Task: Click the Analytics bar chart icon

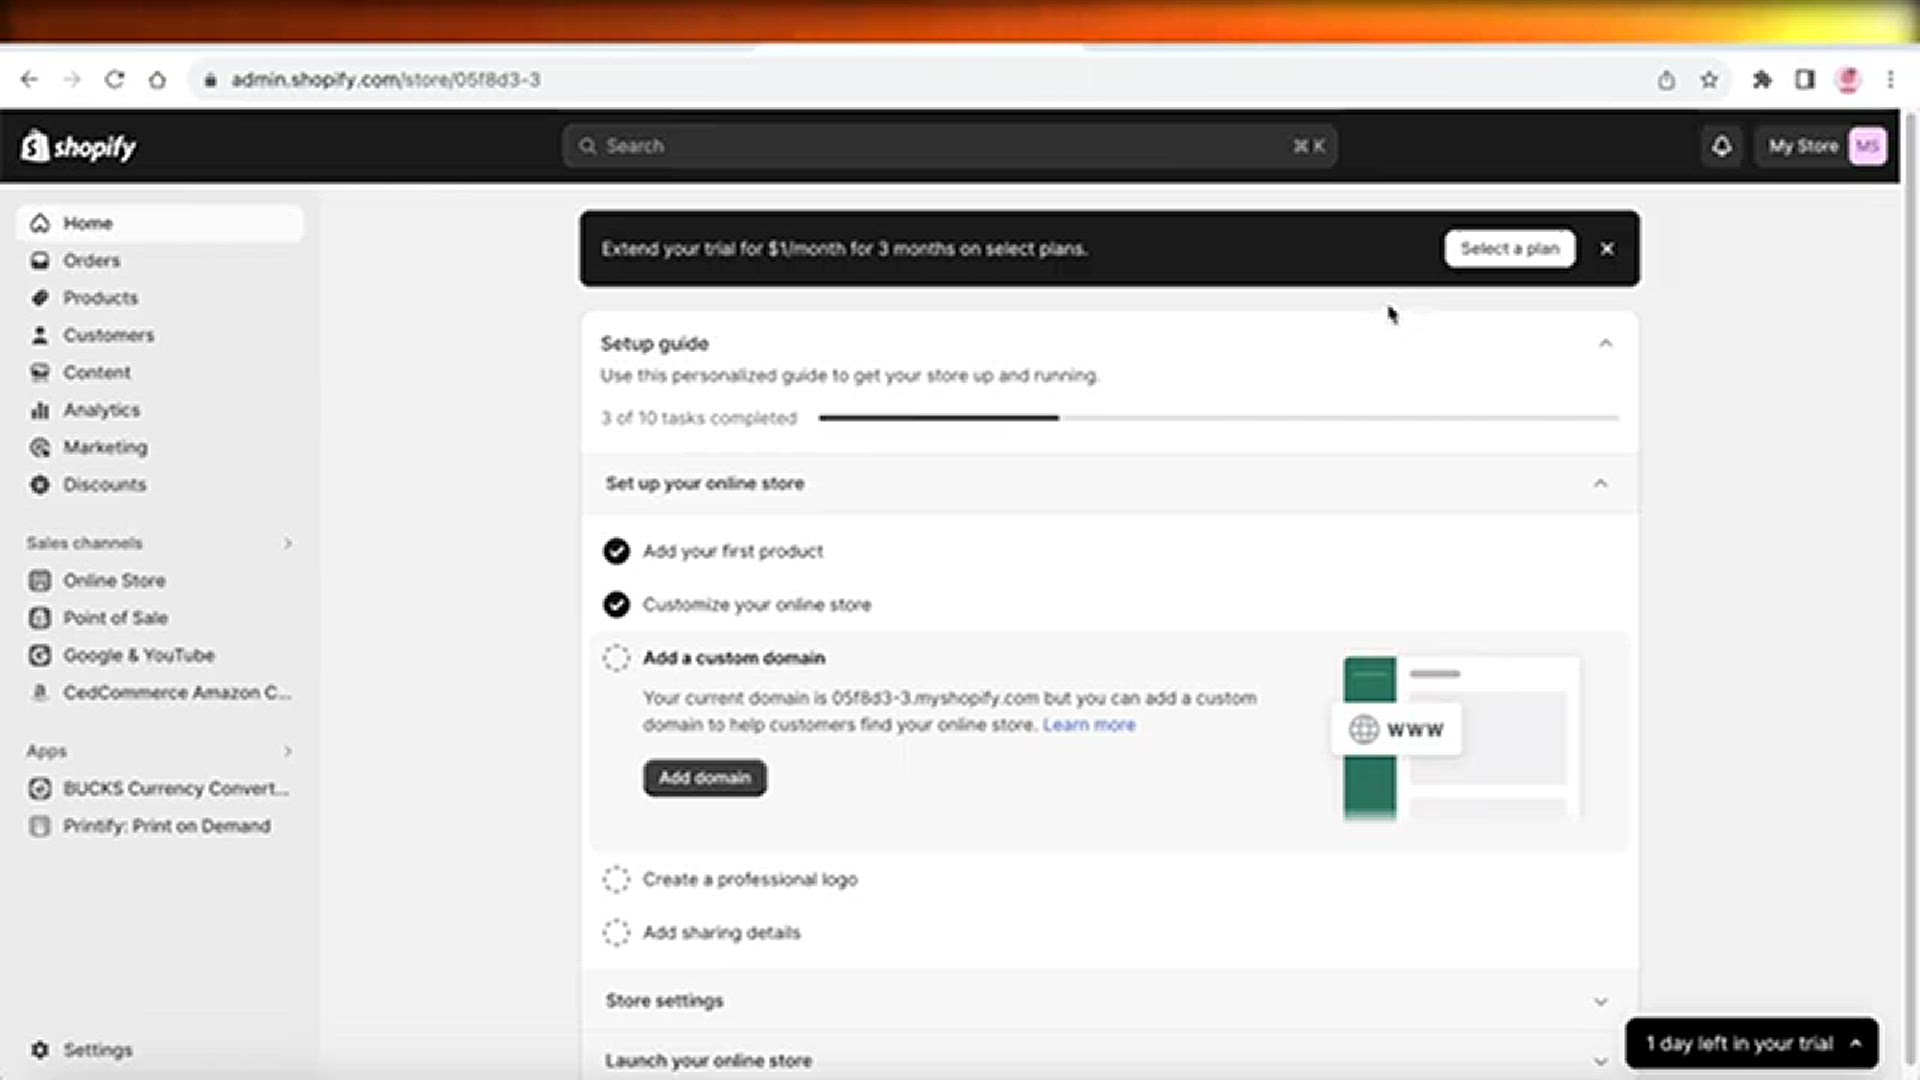Action: click(40, 410)
